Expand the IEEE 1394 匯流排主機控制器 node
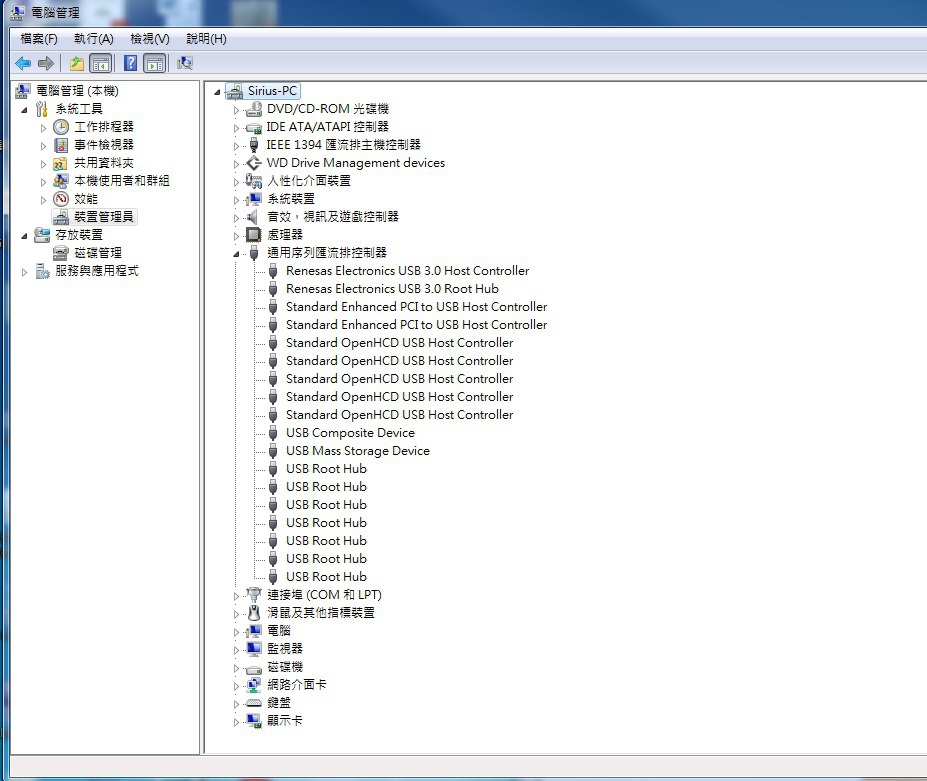The width and height of the screenshot is (927, 781). tap(236, 146)
